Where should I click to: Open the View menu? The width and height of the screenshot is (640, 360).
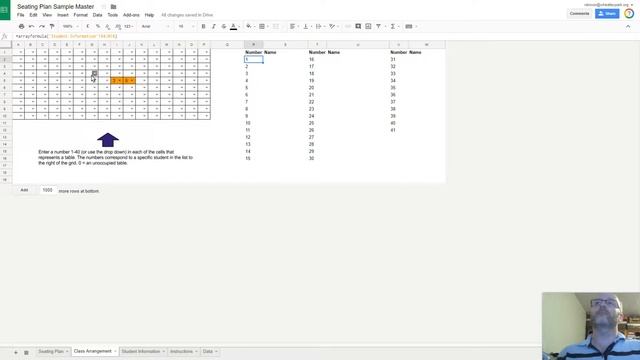pyautogui.click(x=47, y=15)
